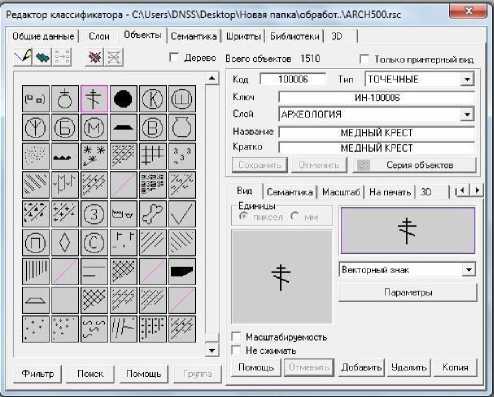Enable Масштабируемость checkbox
The image size is (494, 397).
236,337
